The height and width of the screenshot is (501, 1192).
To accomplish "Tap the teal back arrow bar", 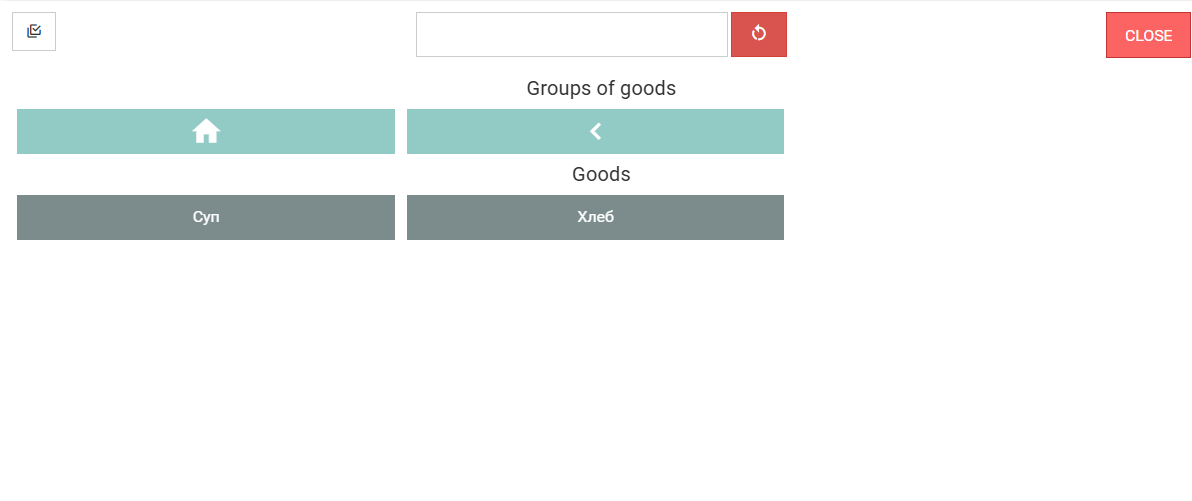I will click(595, 131).
